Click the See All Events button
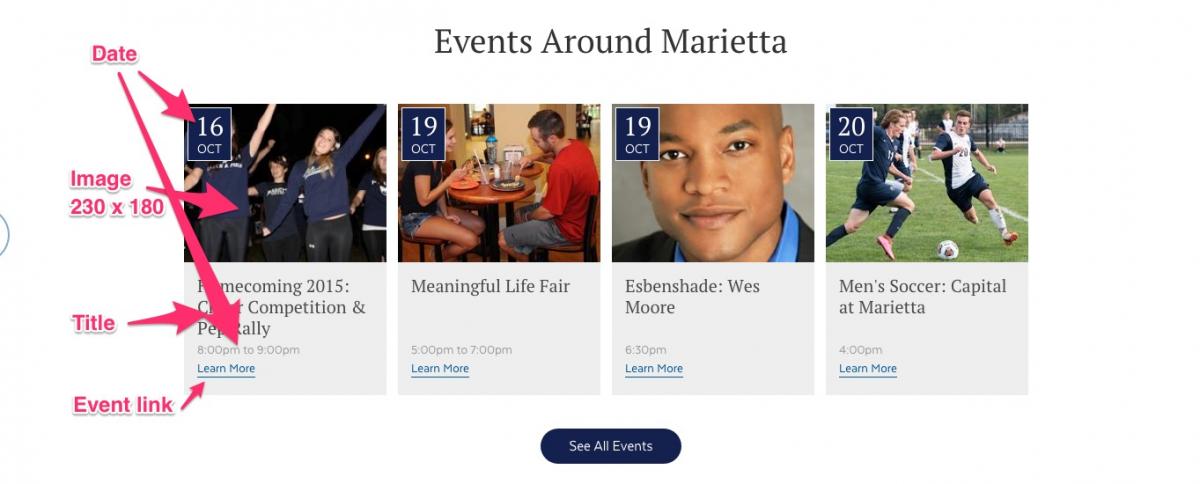 611,446
